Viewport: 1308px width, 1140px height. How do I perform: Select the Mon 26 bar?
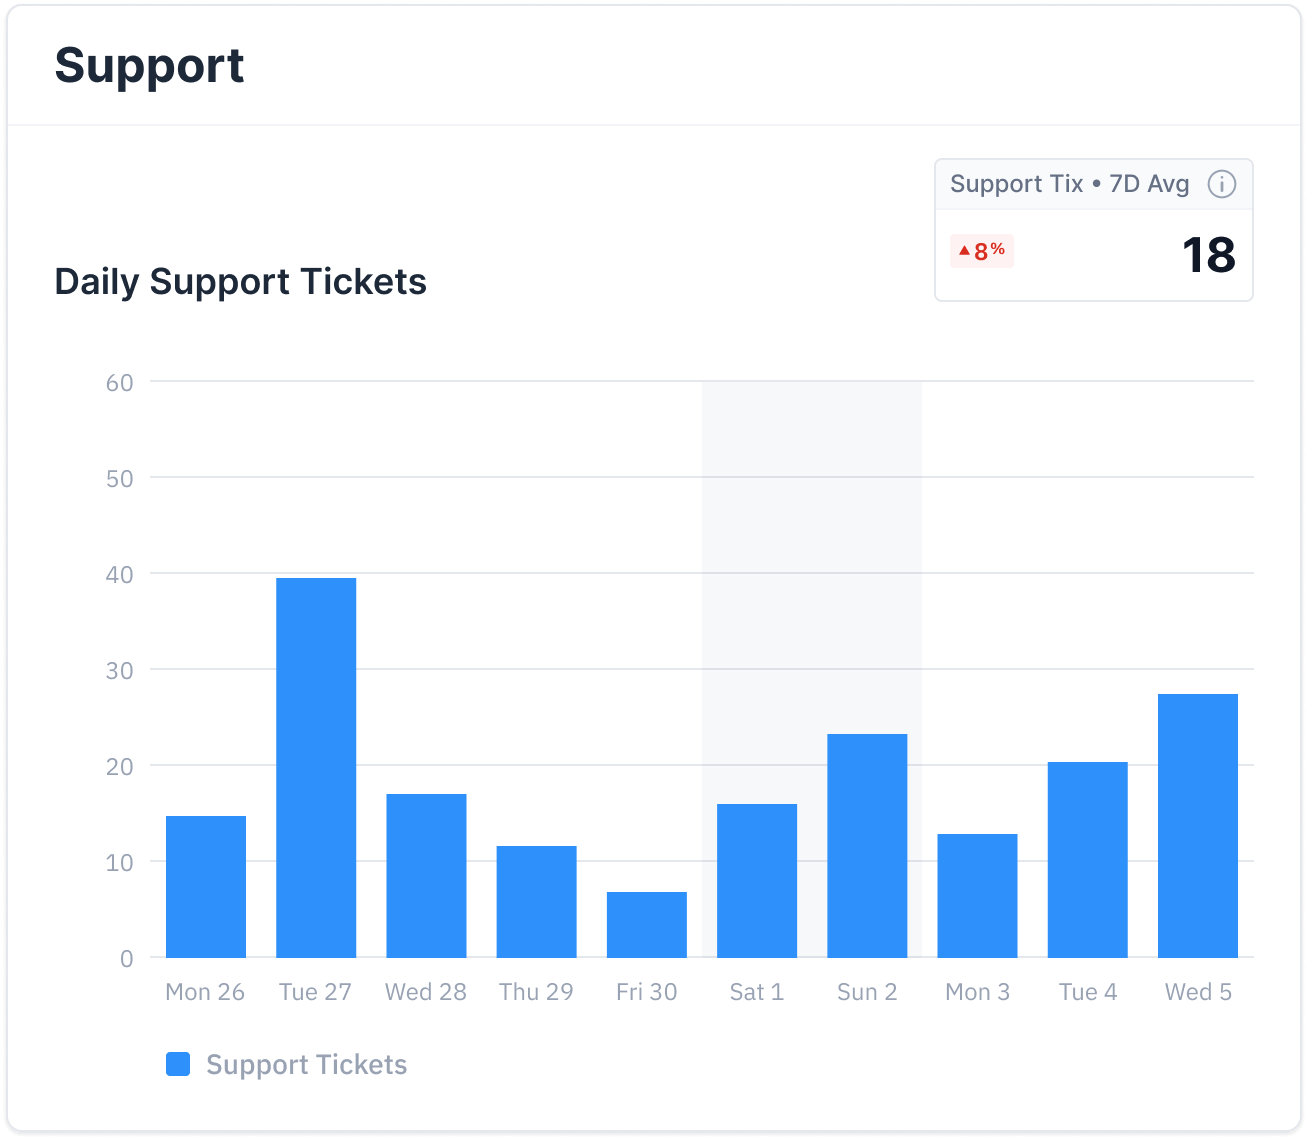pyautogui.click(x=206, y=887)
